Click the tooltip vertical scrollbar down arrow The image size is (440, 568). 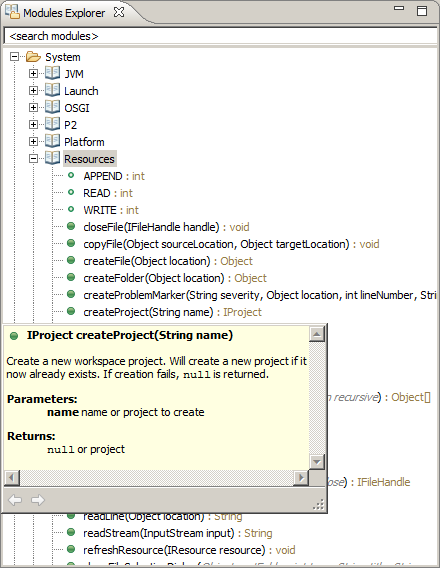coord(317,462)
